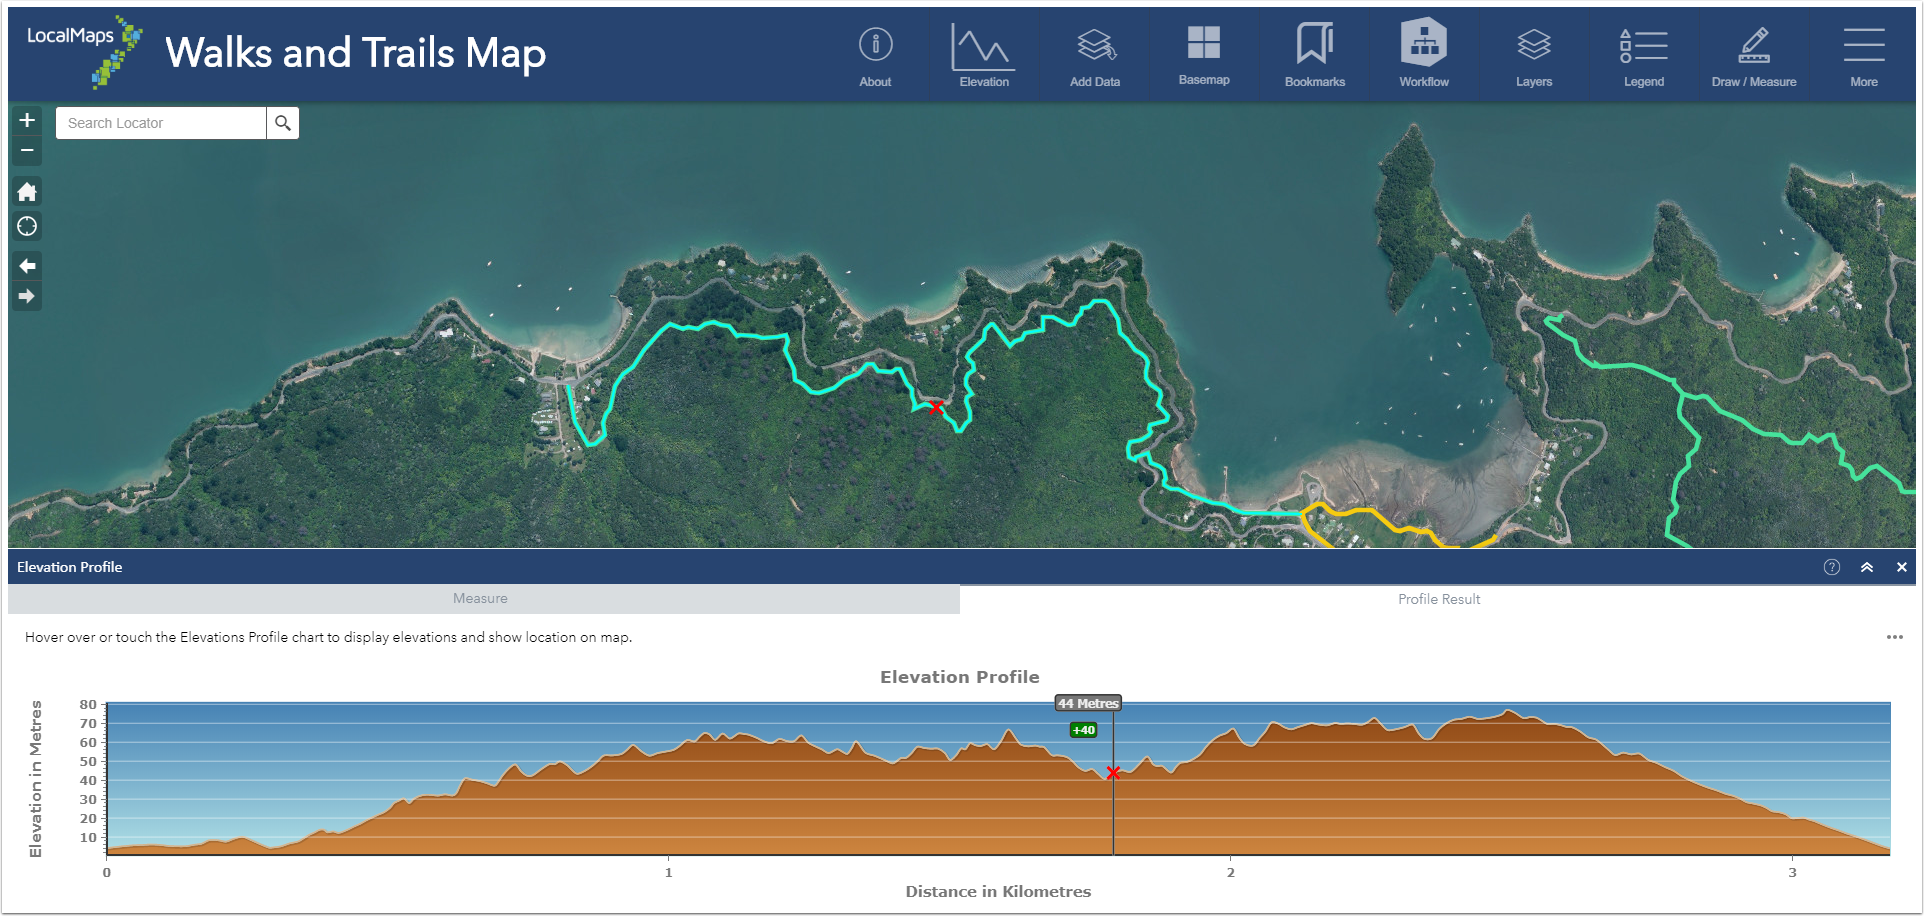Collapse the Elevation Profile panel

pos(1867,567)
